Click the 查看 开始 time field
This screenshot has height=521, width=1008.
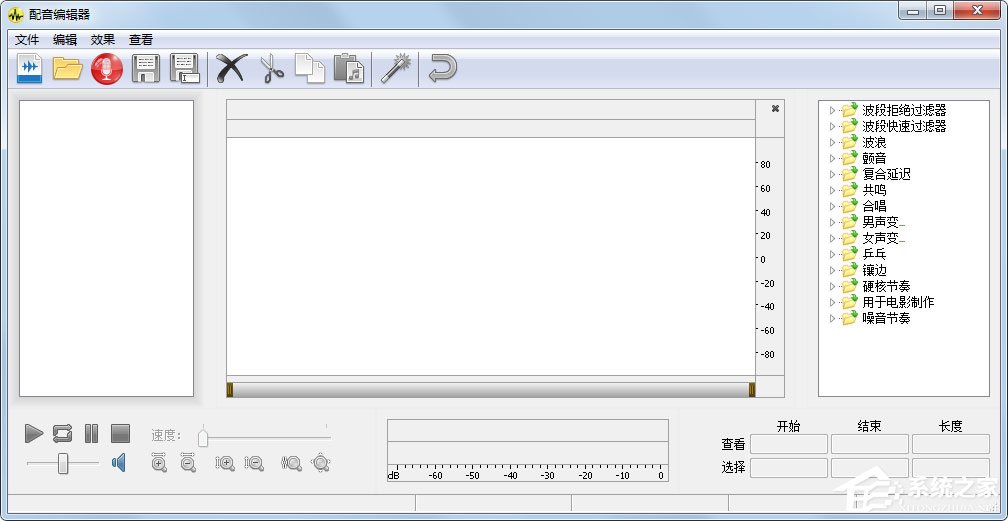tap(788, 444)
